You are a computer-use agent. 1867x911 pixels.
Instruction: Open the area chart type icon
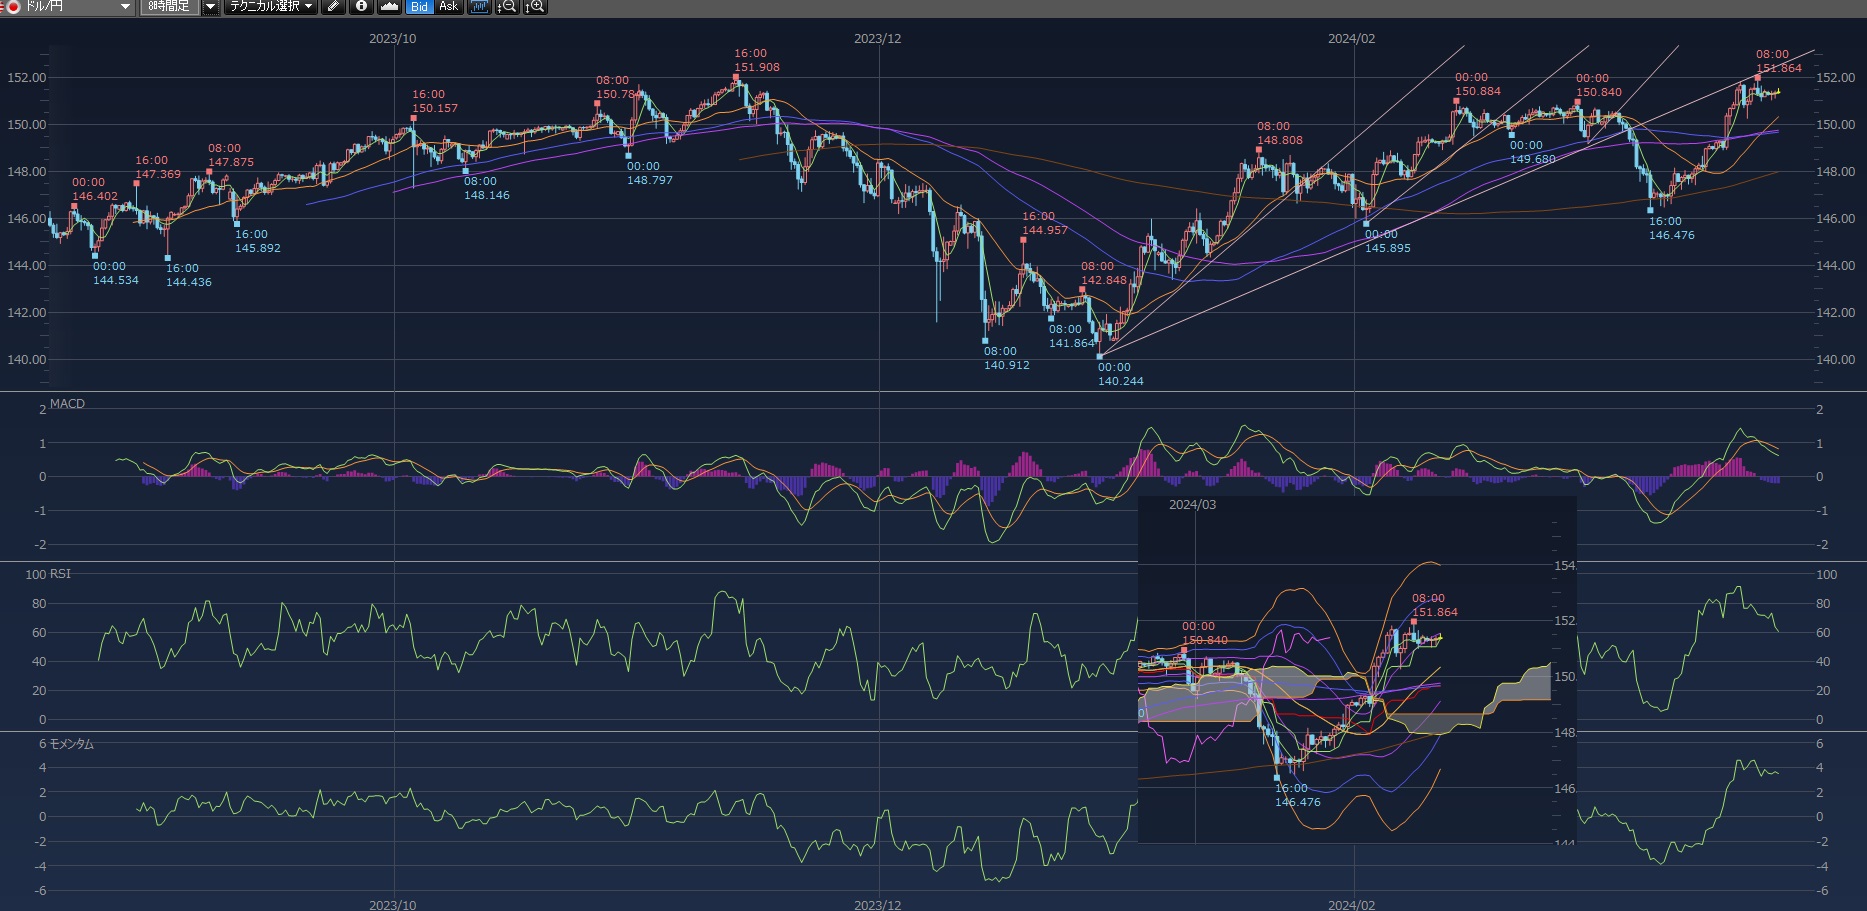(x=389, y=7)
